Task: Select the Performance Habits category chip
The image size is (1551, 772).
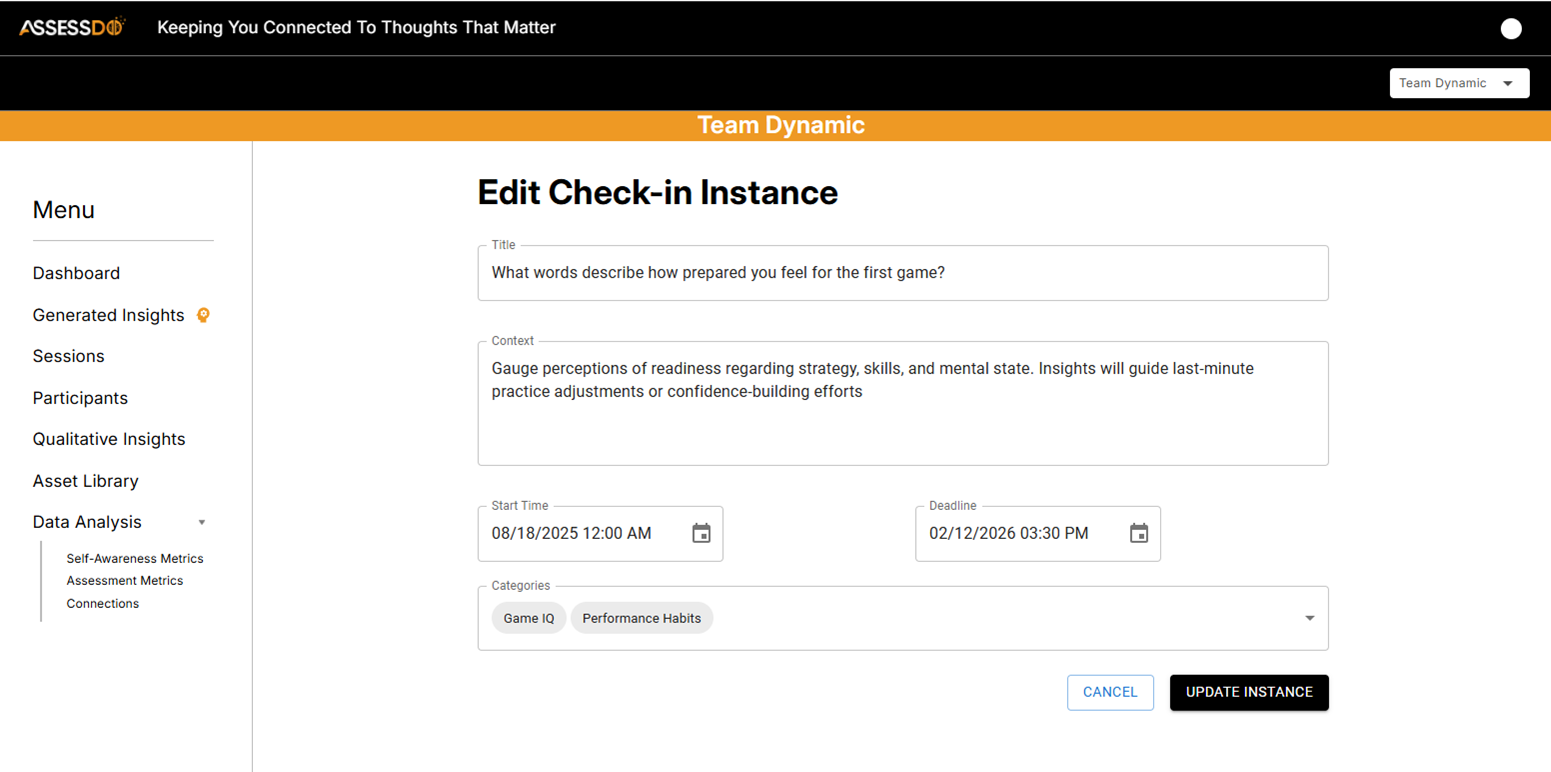Action: (x=642, y=618)
